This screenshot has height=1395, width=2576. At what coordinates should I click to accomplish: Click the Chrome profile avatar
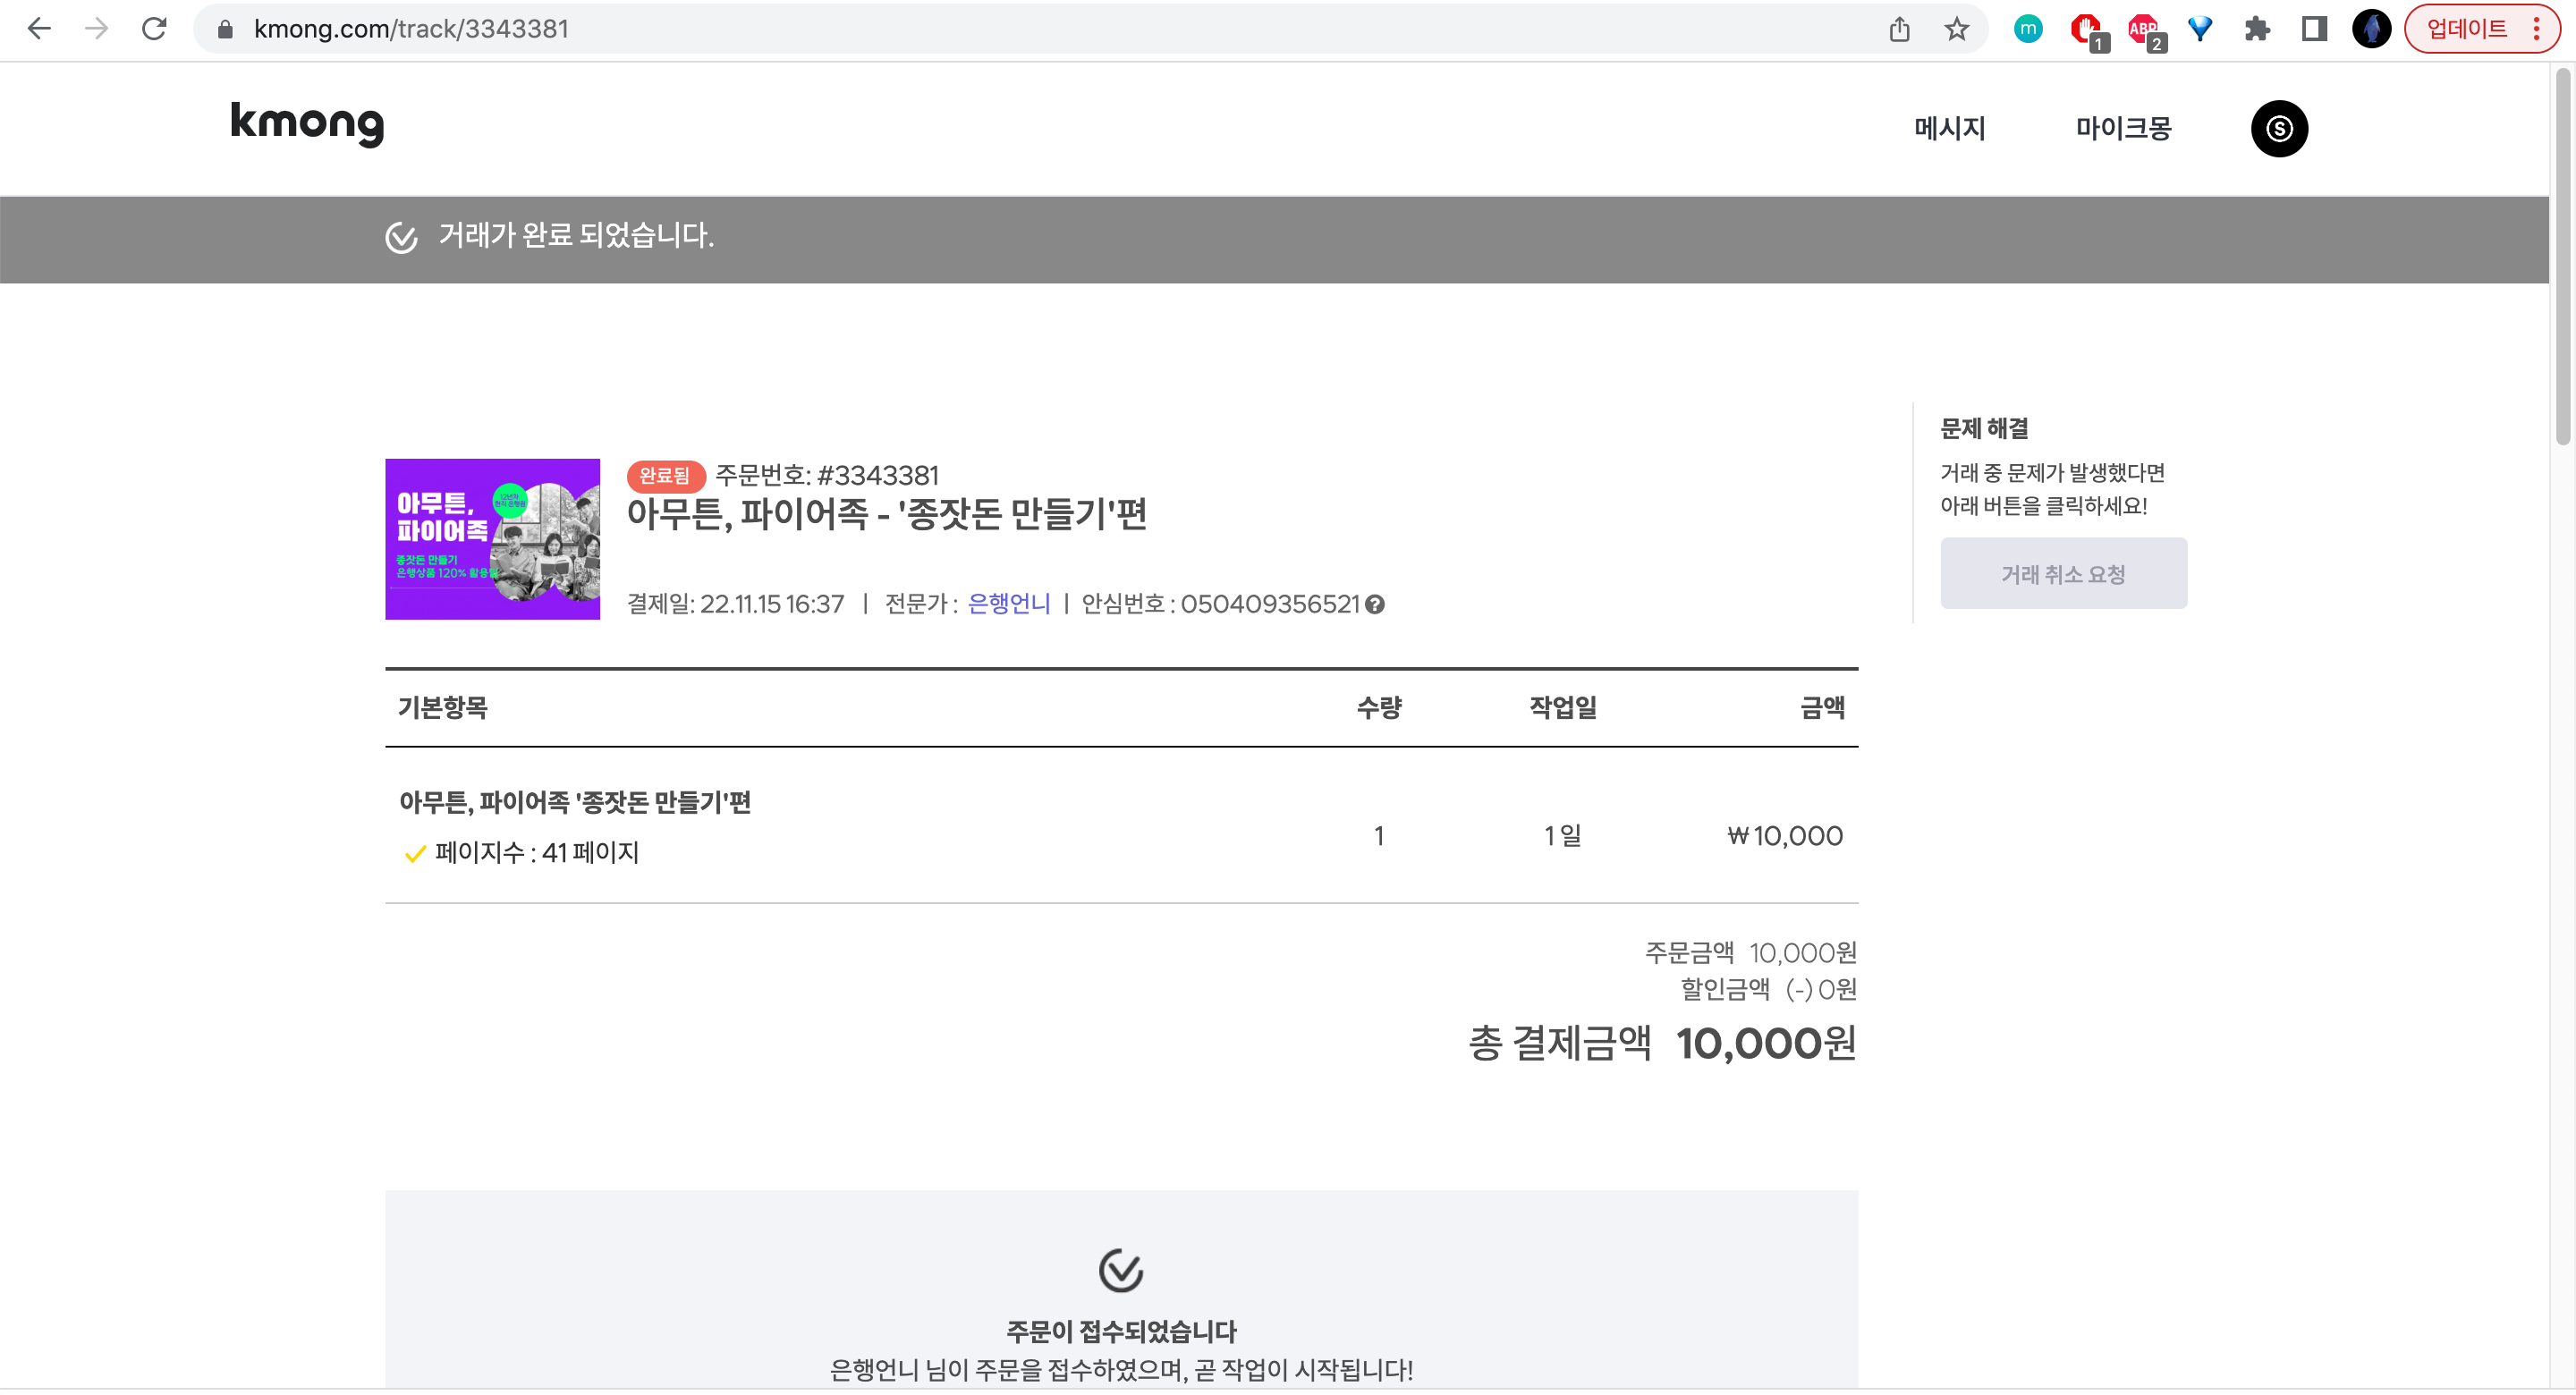click(x=2370, y=29)
